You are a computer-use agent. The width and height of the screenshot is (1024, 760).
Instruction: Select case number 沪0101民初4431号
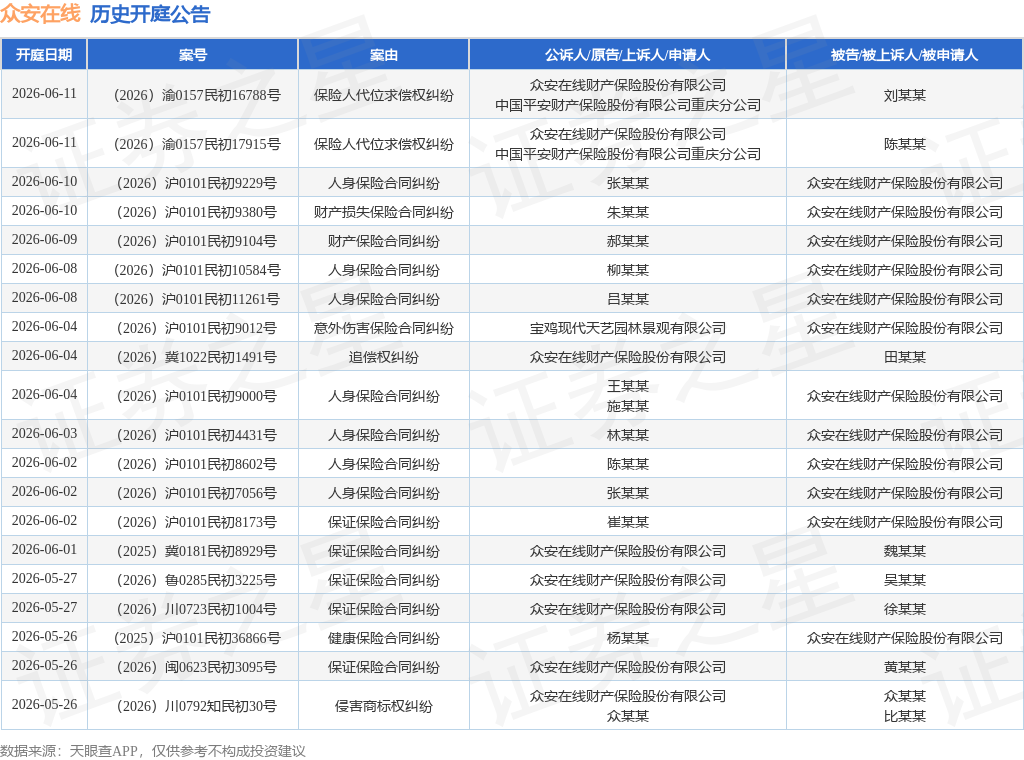coord(197,435)
